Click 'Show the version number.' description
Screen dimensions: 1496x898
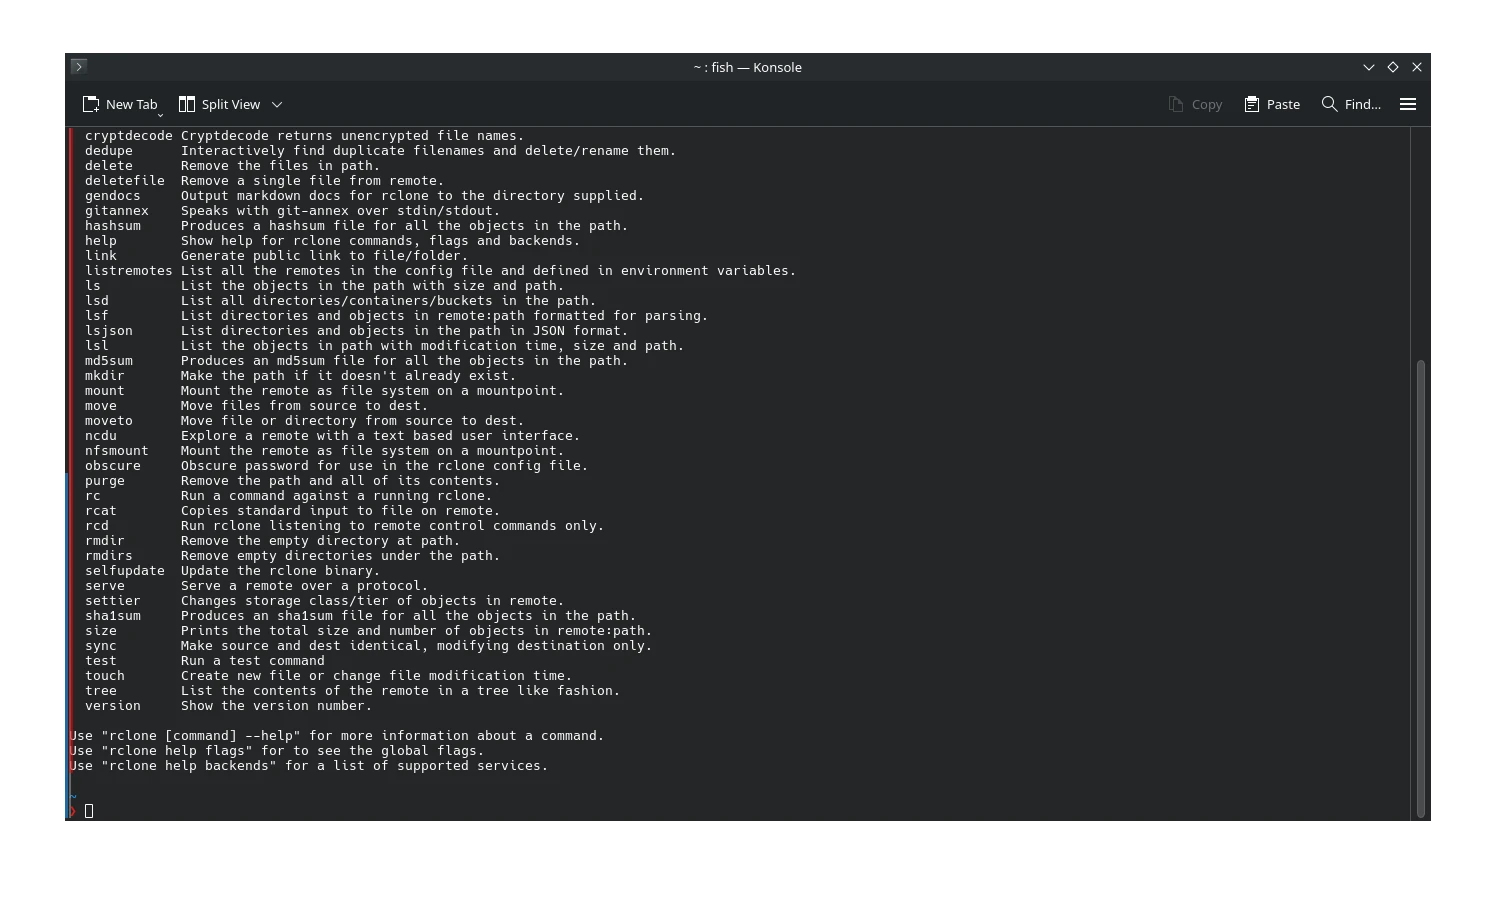point(276,706)
